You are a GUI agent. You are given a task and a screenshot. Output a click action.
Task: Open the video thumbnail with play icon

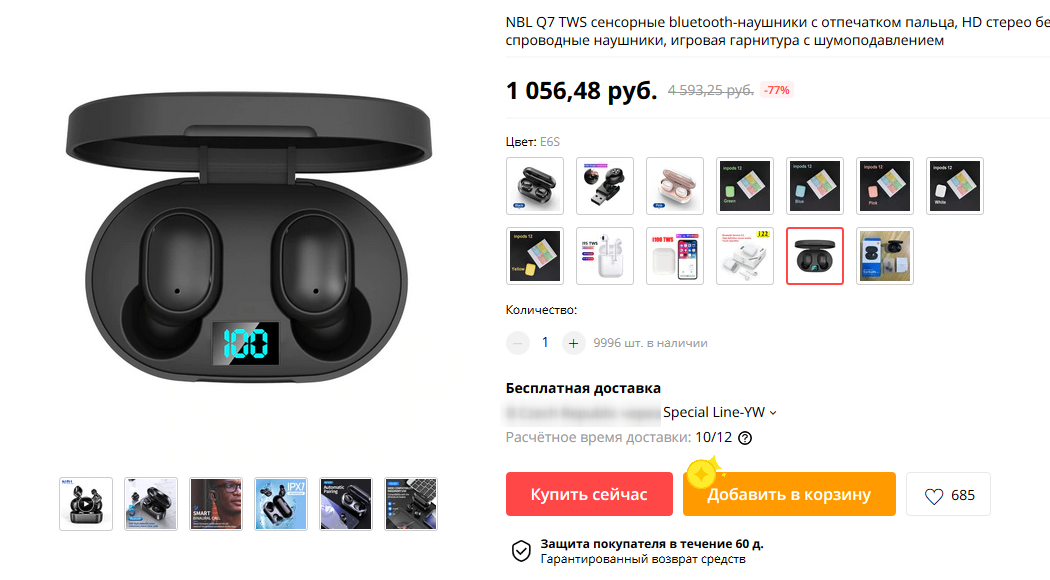(86, 504)
